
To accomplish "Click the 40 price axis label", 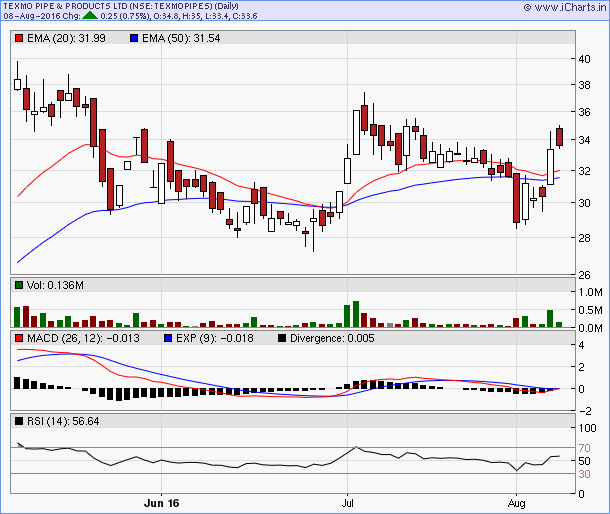I will (584, 59).
